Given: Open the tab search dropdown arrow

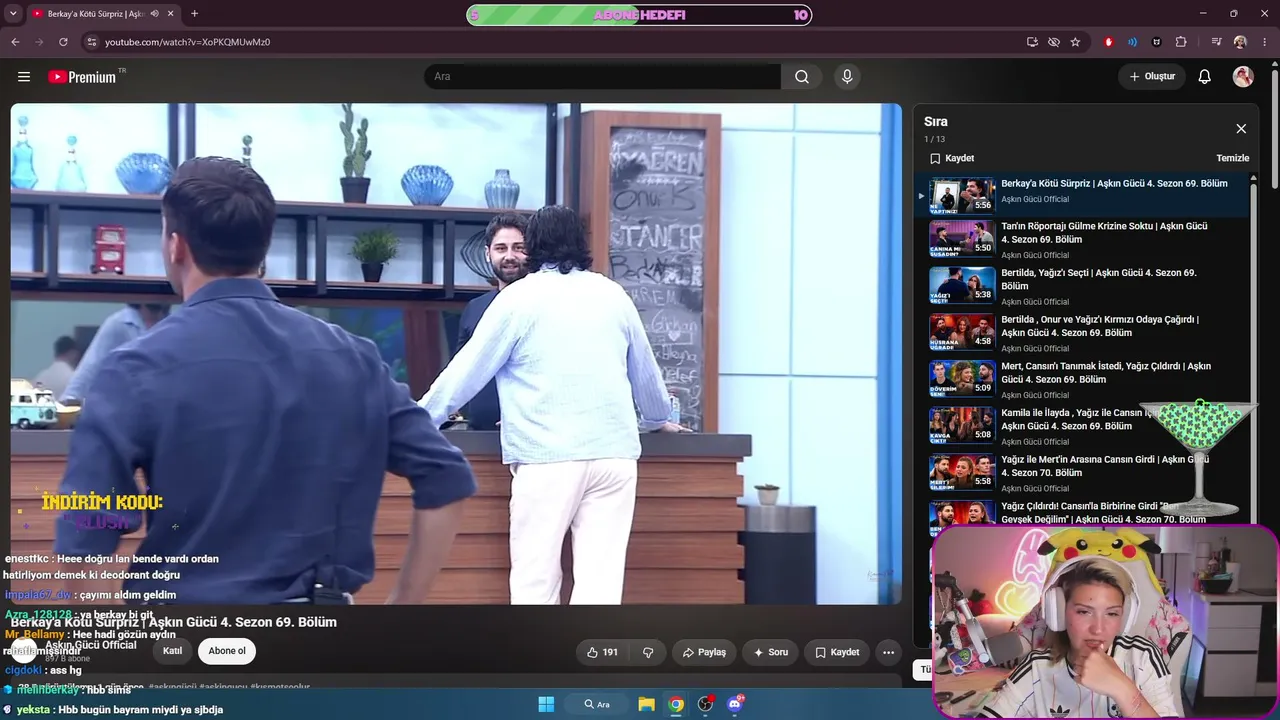Looking at the screenshot, I should click(x=13, y=14).
